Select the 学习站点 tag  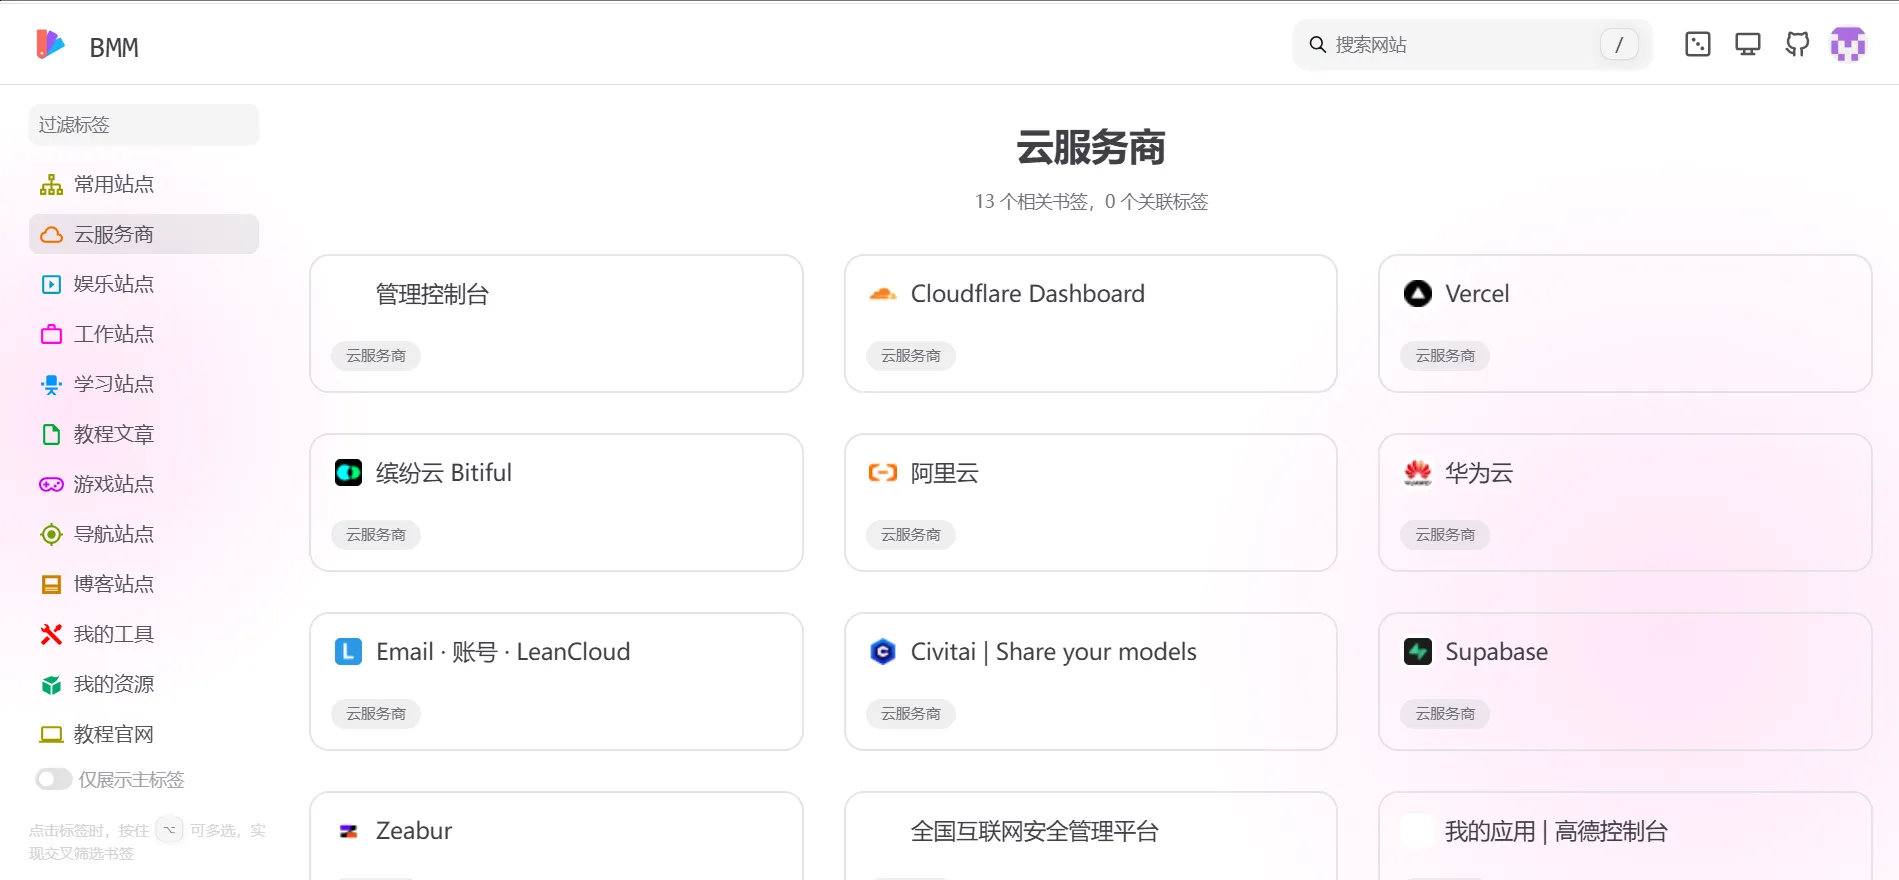click(x=144, y=384)
